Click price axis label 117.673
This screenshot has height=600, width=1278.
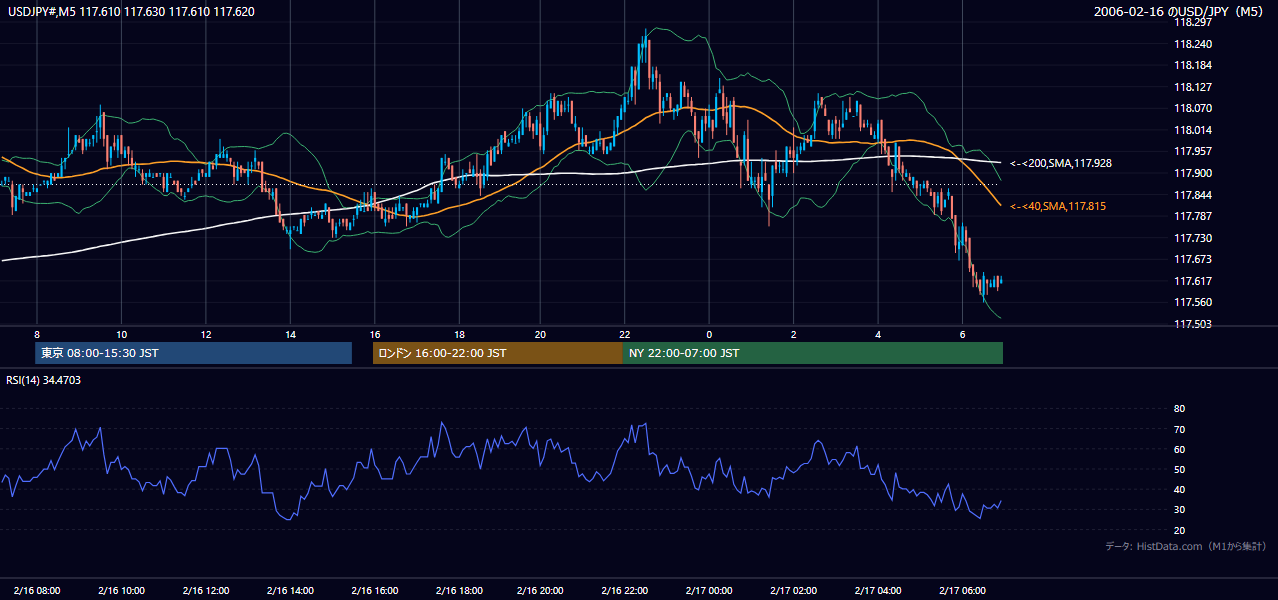coord(1193,259)
